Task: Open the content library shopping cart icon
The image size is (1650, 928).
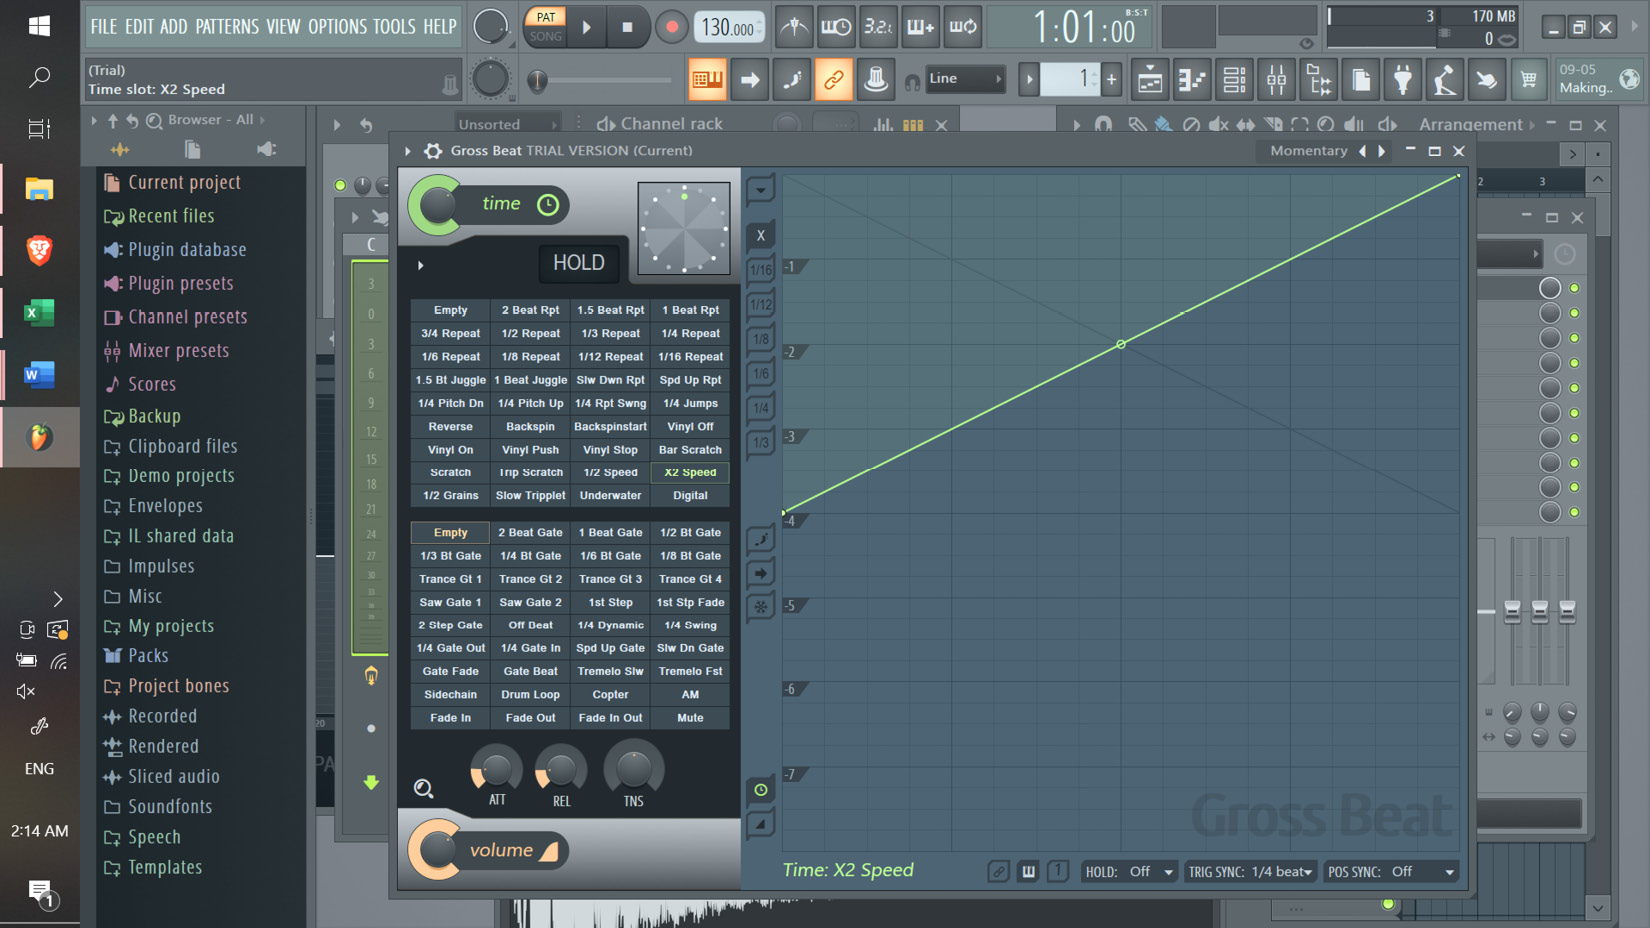Action: click(x=1528, y=80)
